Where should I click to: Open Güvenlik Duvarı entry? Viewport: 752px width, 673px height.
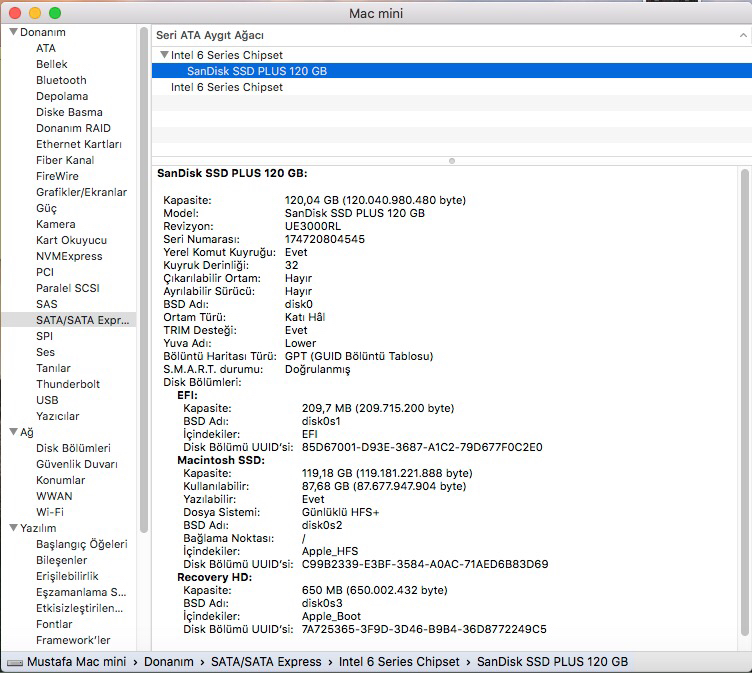pyautogui.click(x=77, y=464)
